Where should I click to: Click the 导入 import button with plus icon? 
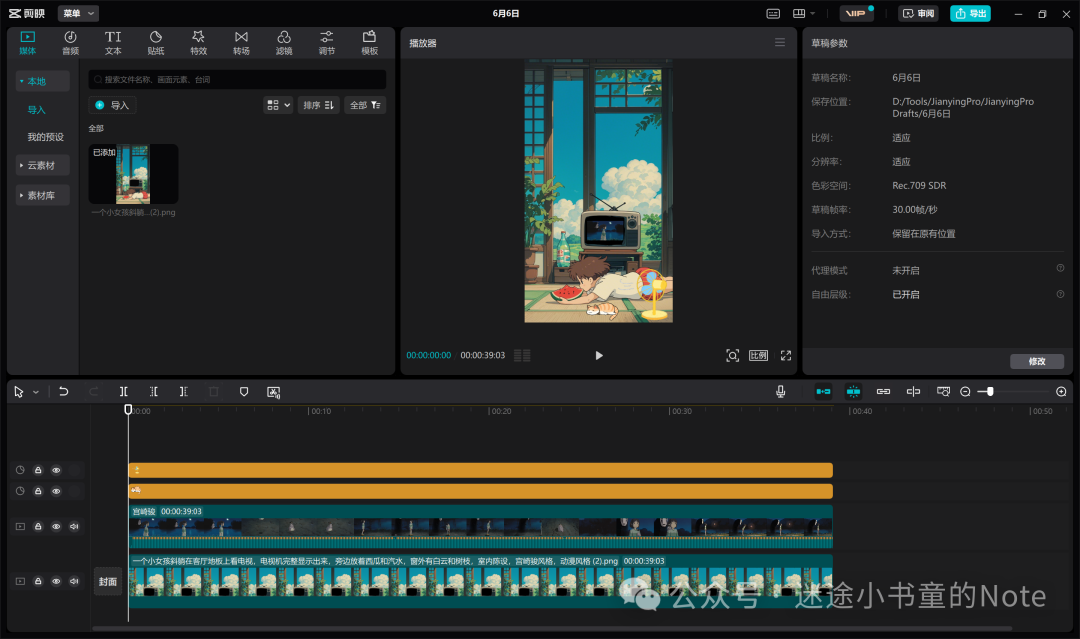click(112, 105)
